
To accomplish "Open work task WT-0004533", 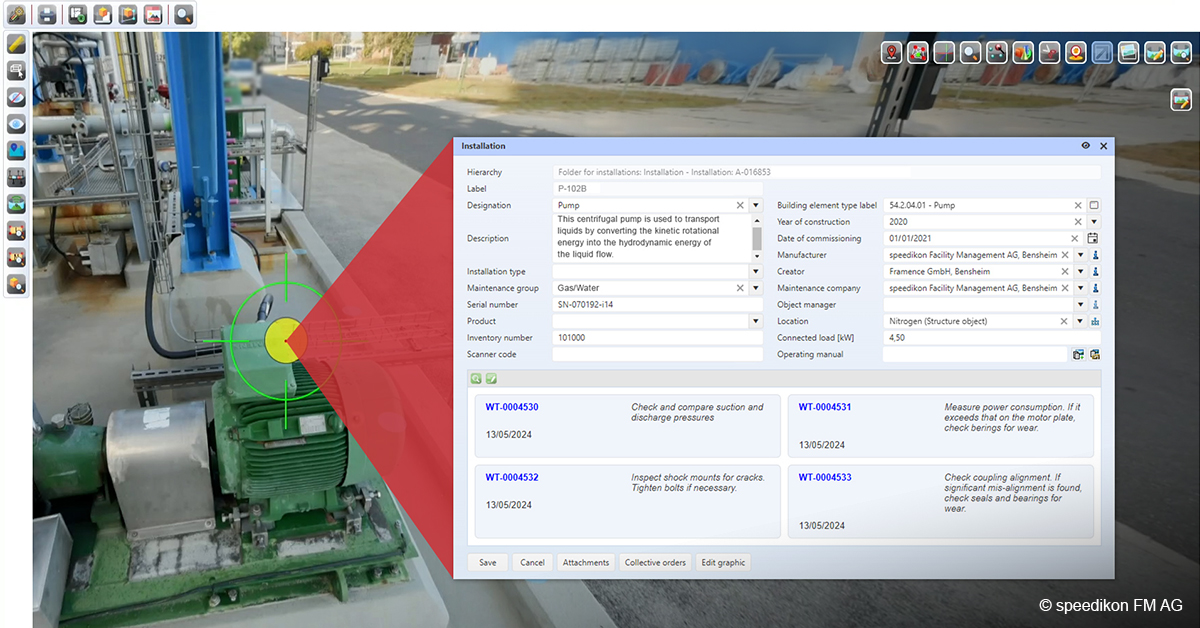I will 825,477.
